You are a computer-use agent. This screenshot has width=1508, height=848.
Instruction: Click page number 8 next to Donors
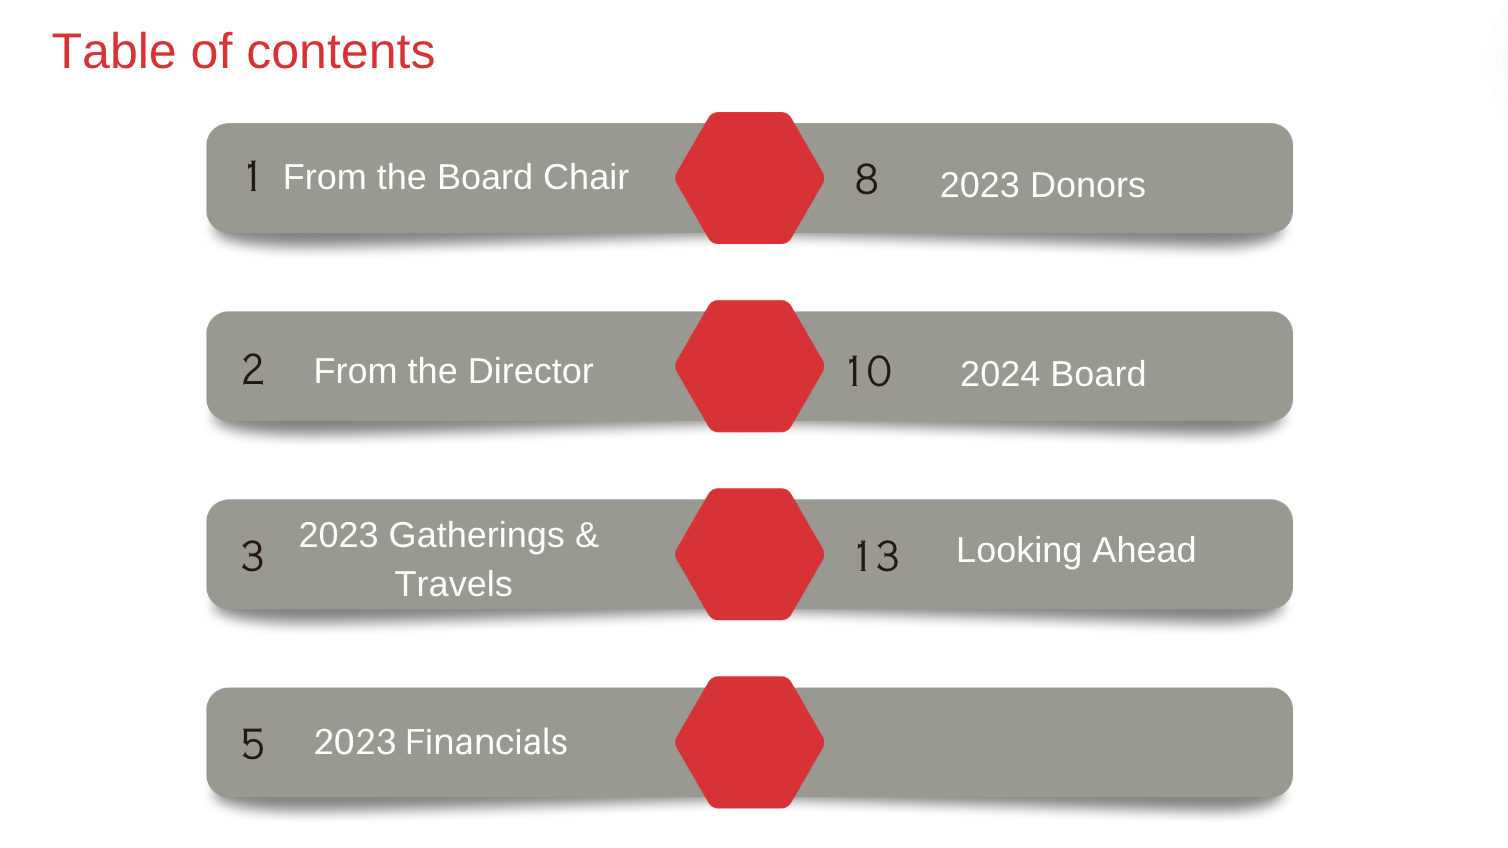(866, 180)
